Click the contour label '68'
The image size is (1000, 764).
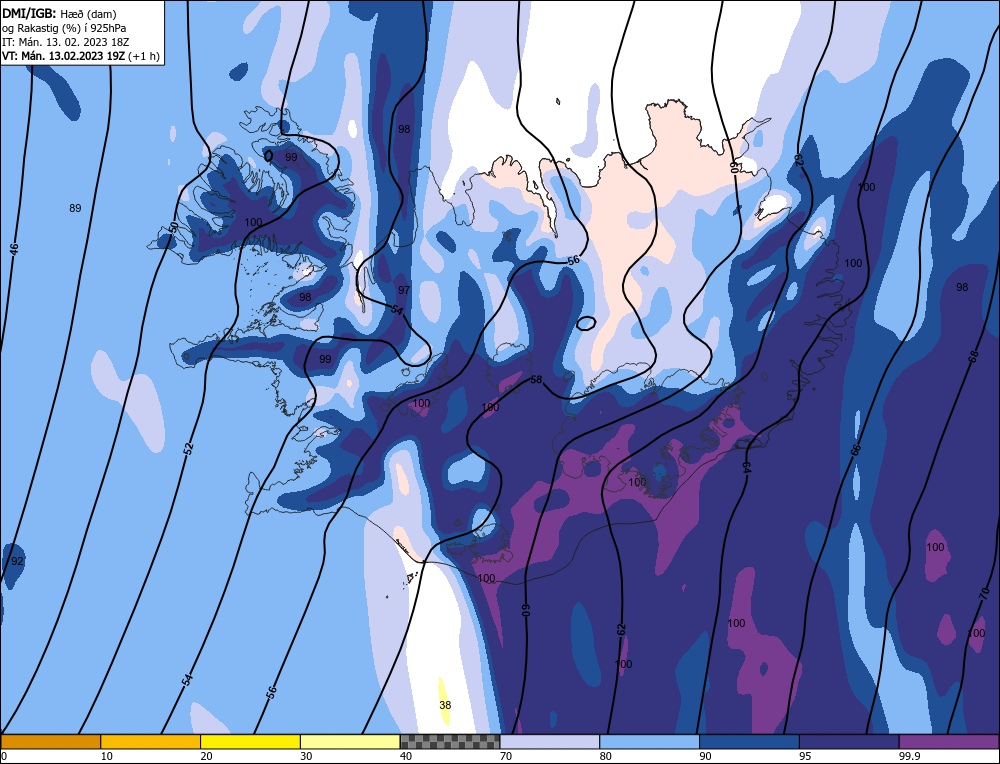[x=973, y=357]
